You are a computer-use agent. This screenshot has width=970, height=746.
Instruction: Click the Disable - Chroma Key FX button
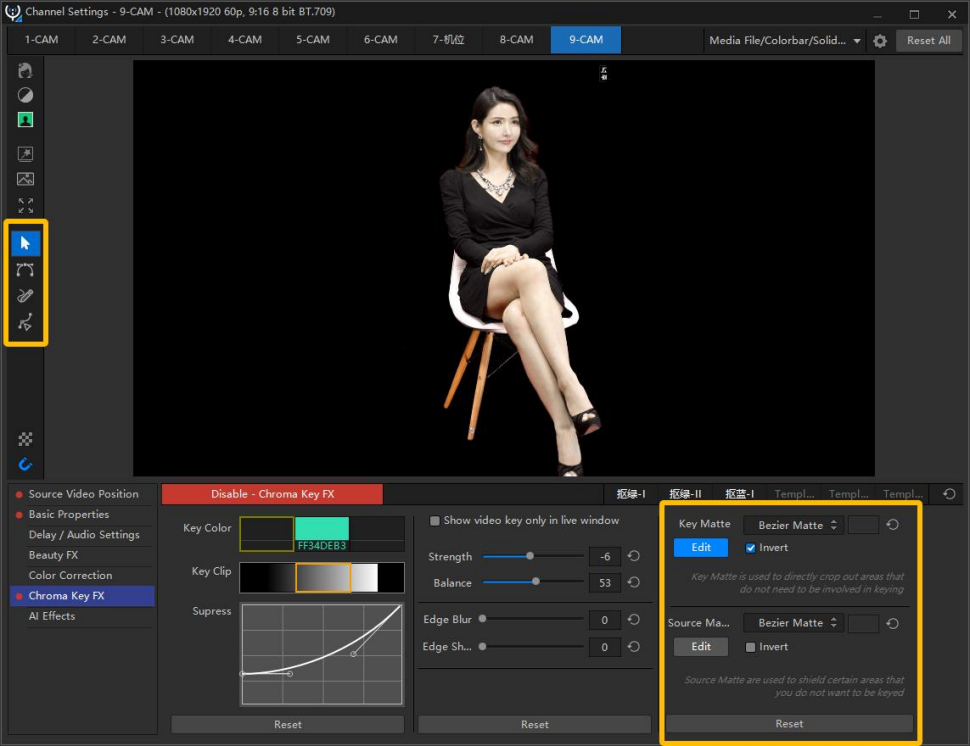(272, 494)
